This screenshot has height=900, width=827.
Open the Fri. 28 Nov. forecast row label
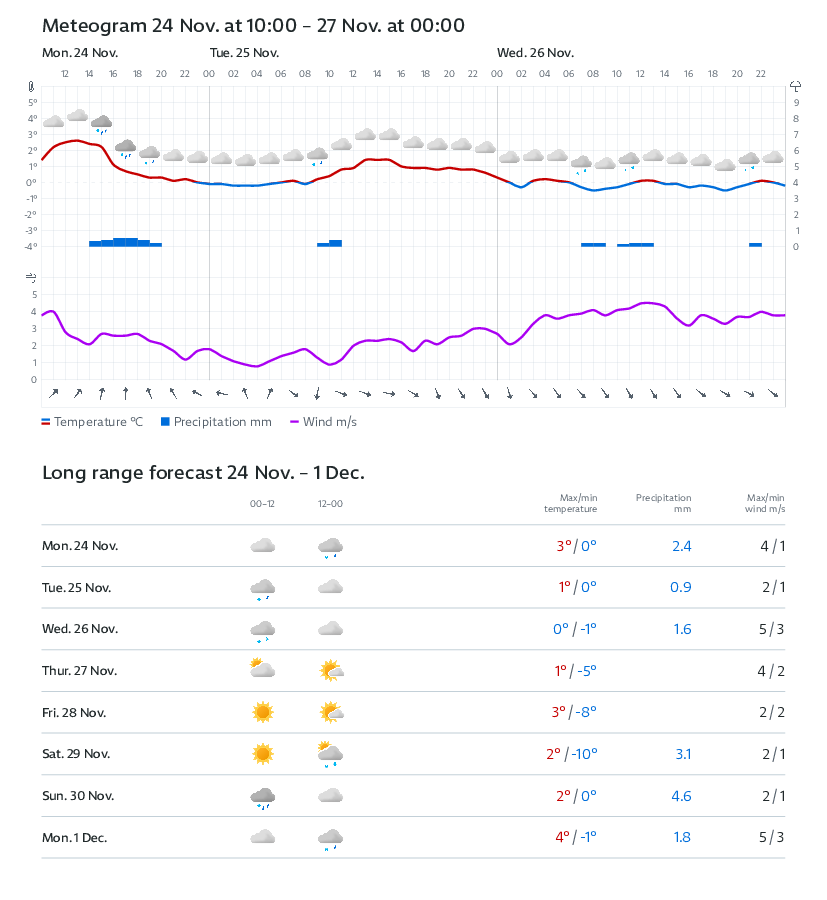pyautogui.click(x=74, y=712)
